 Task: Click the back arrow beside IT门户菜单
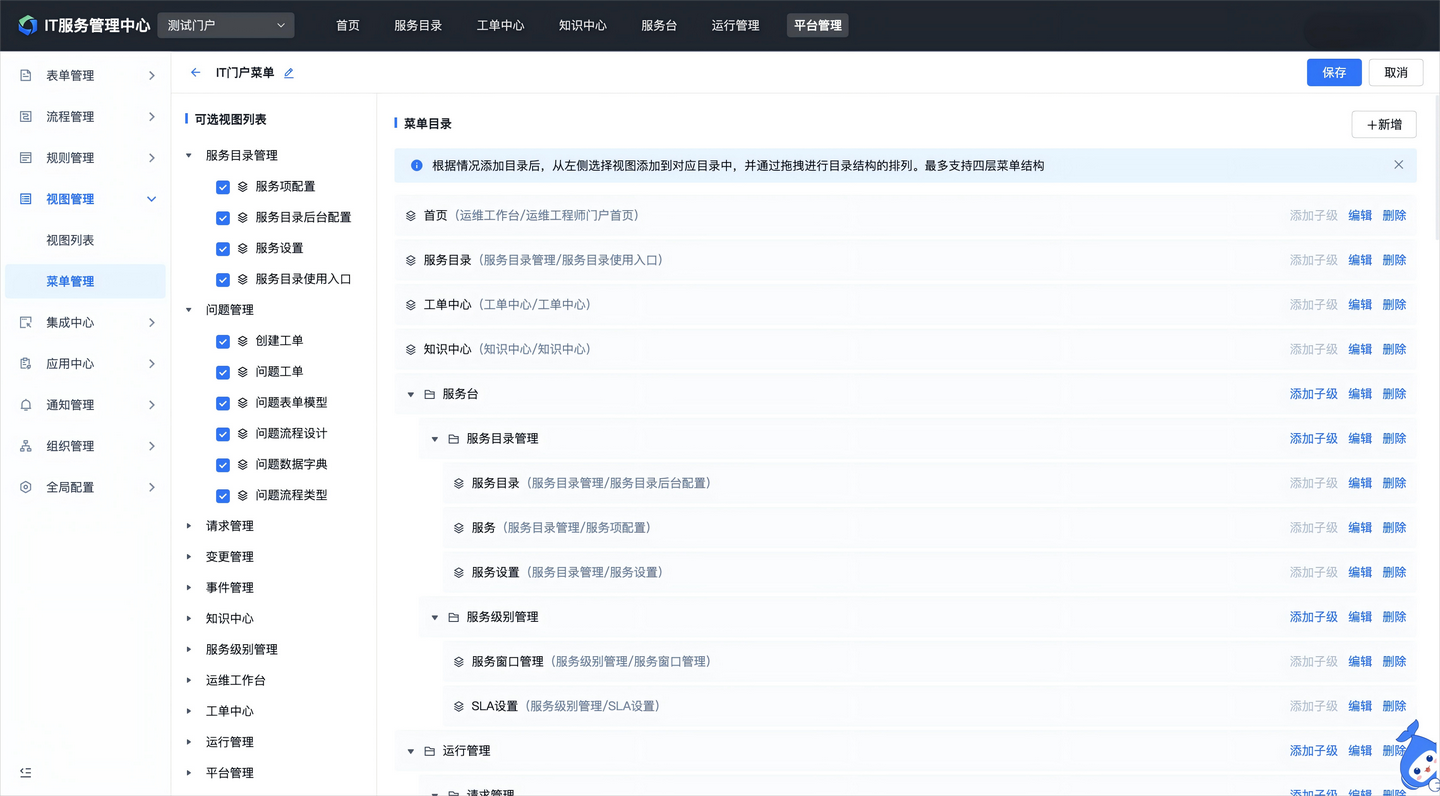coord(194,72)
